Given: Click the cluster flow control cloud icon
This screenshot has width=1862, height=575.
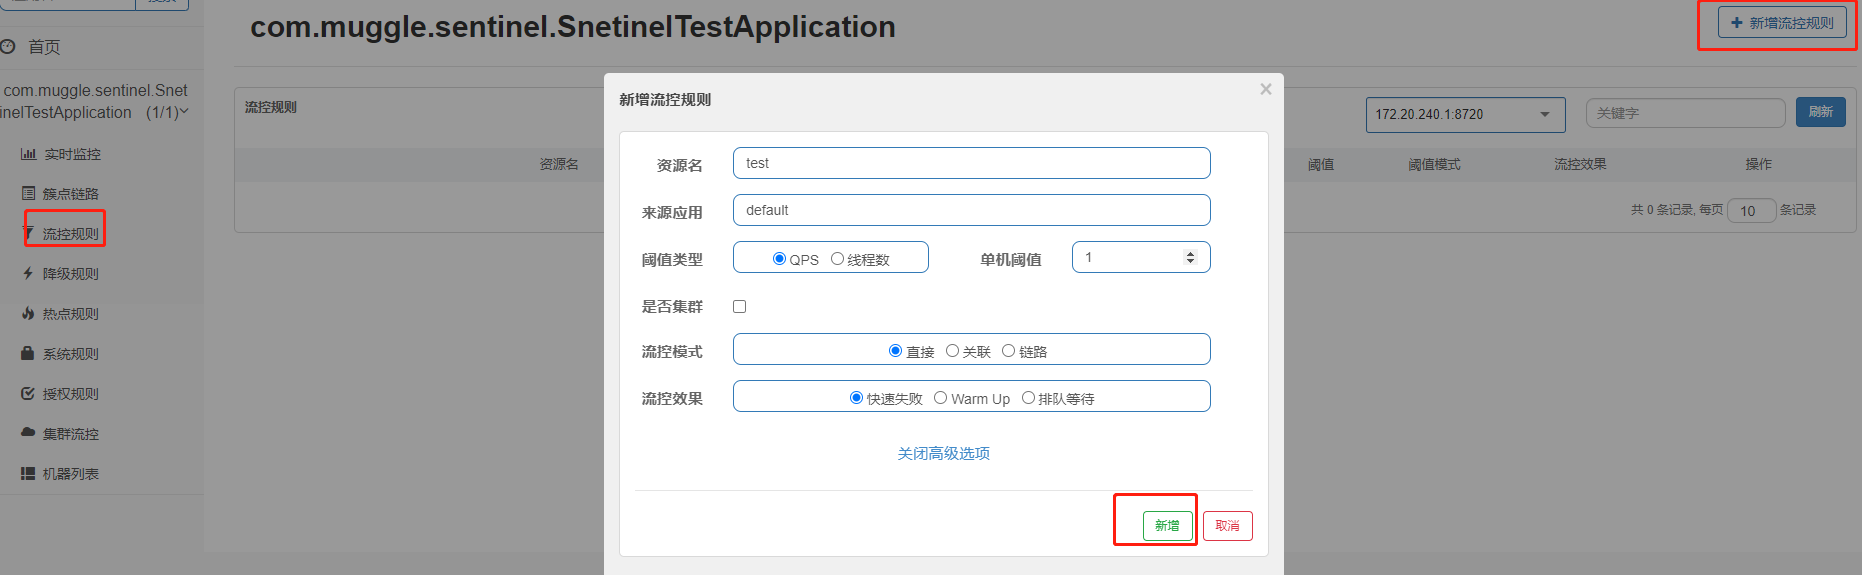Looking at the screenshot, I should 28,433.
